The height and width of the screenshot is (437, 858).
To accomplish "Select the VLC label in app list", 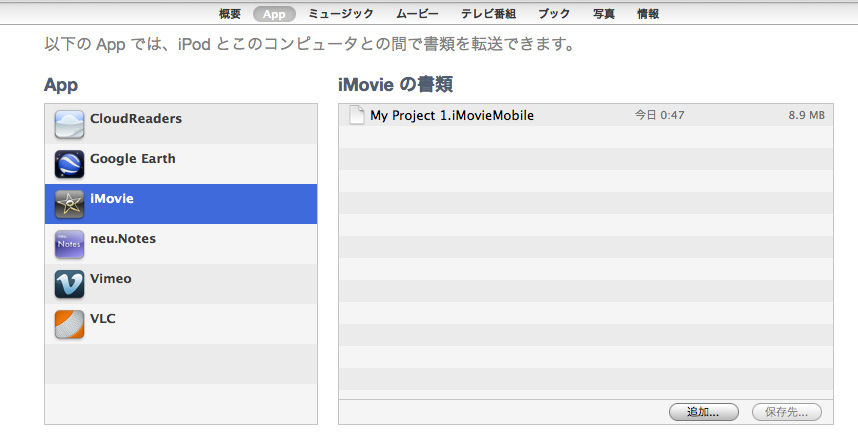I will tap(102, 318).
